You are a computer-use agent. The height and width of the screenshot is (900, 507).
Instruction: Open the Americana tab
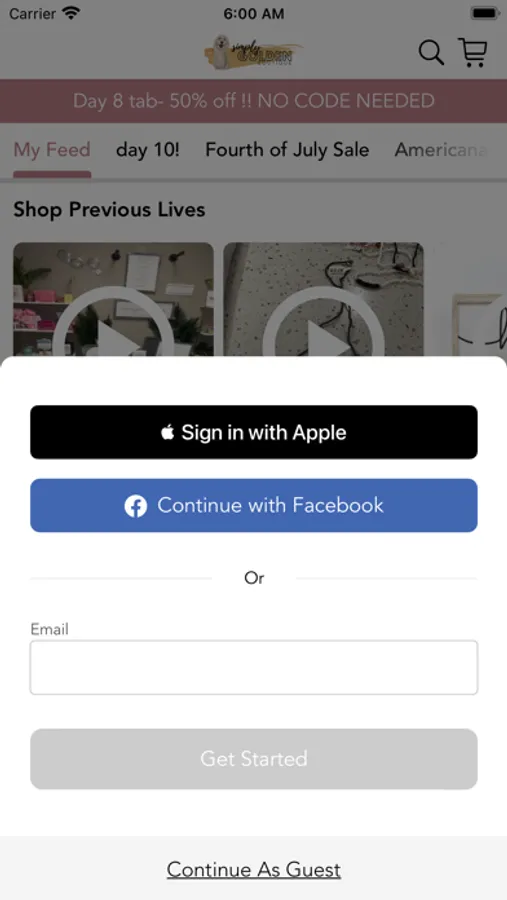[440, 150]
